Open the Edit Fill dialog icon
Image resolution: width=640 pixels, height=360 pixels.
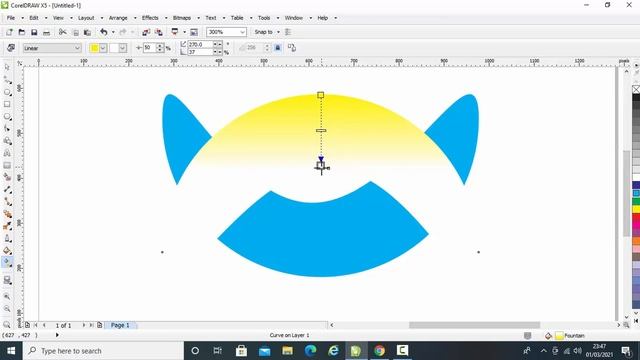[11, 48]
